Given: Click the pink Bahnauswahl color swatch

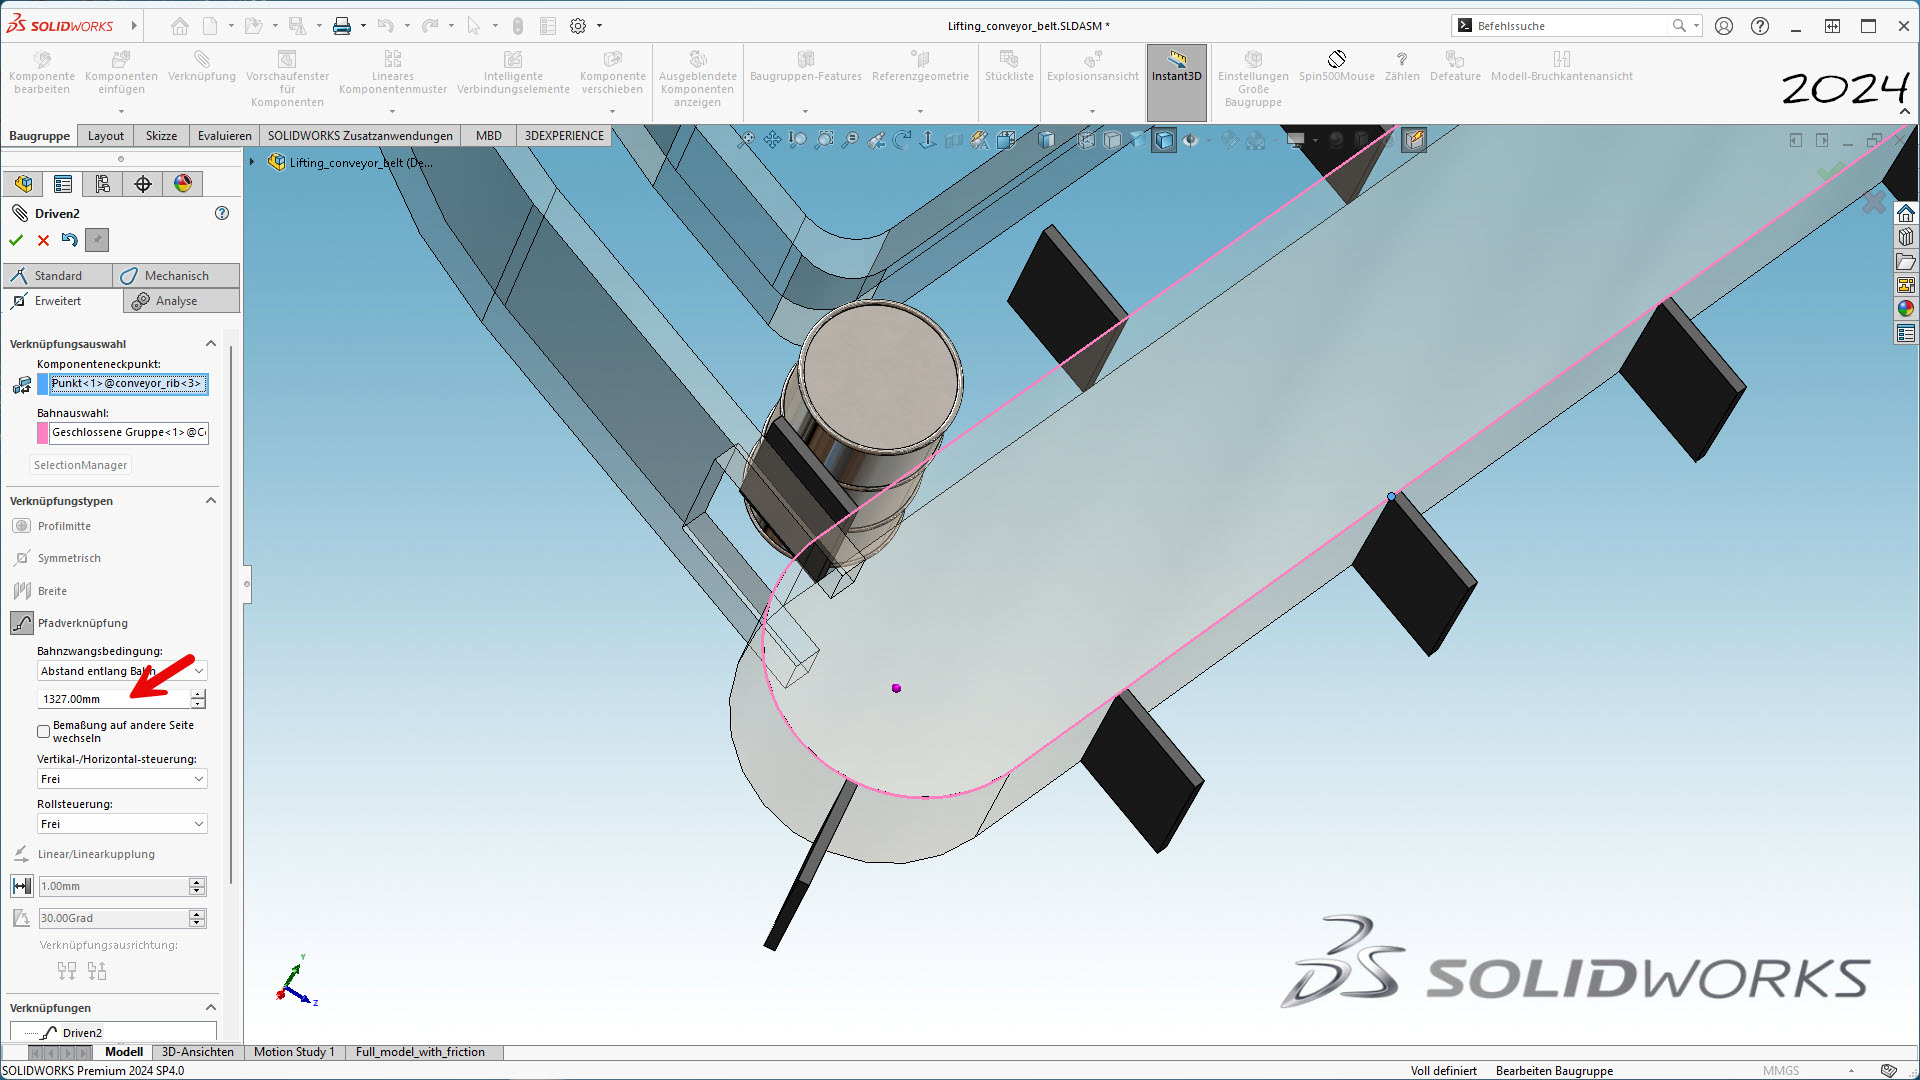Looking at the screenshot, I should pyautogui.click(x=43, y=433).
